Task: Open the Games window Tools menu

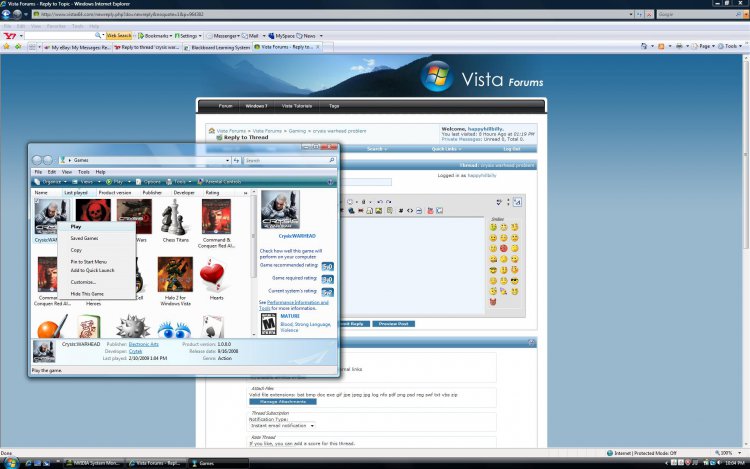Action: click(x=84, y=172)
